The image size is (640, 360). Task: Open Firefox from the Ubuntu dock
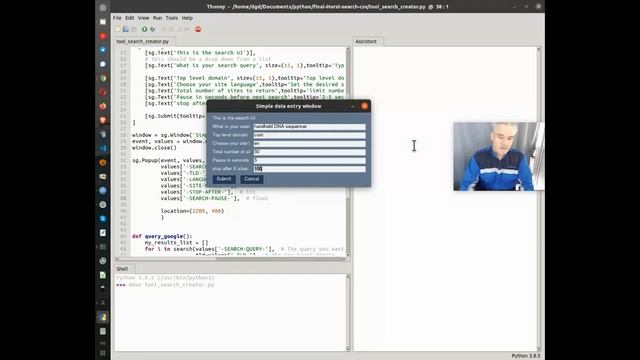(103, 107)
